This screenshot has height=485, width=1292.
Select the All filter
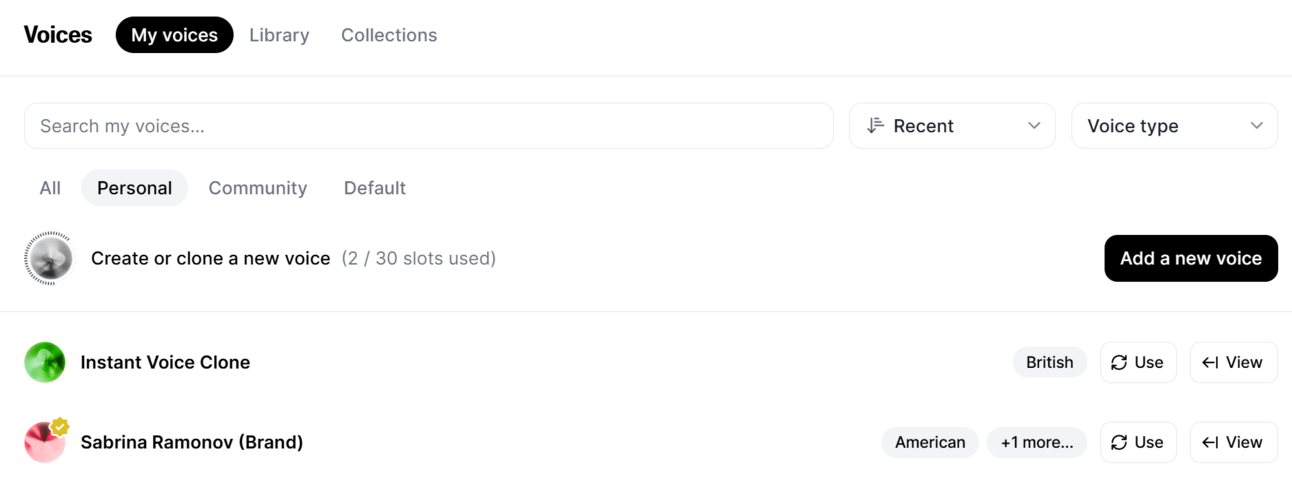50,188
